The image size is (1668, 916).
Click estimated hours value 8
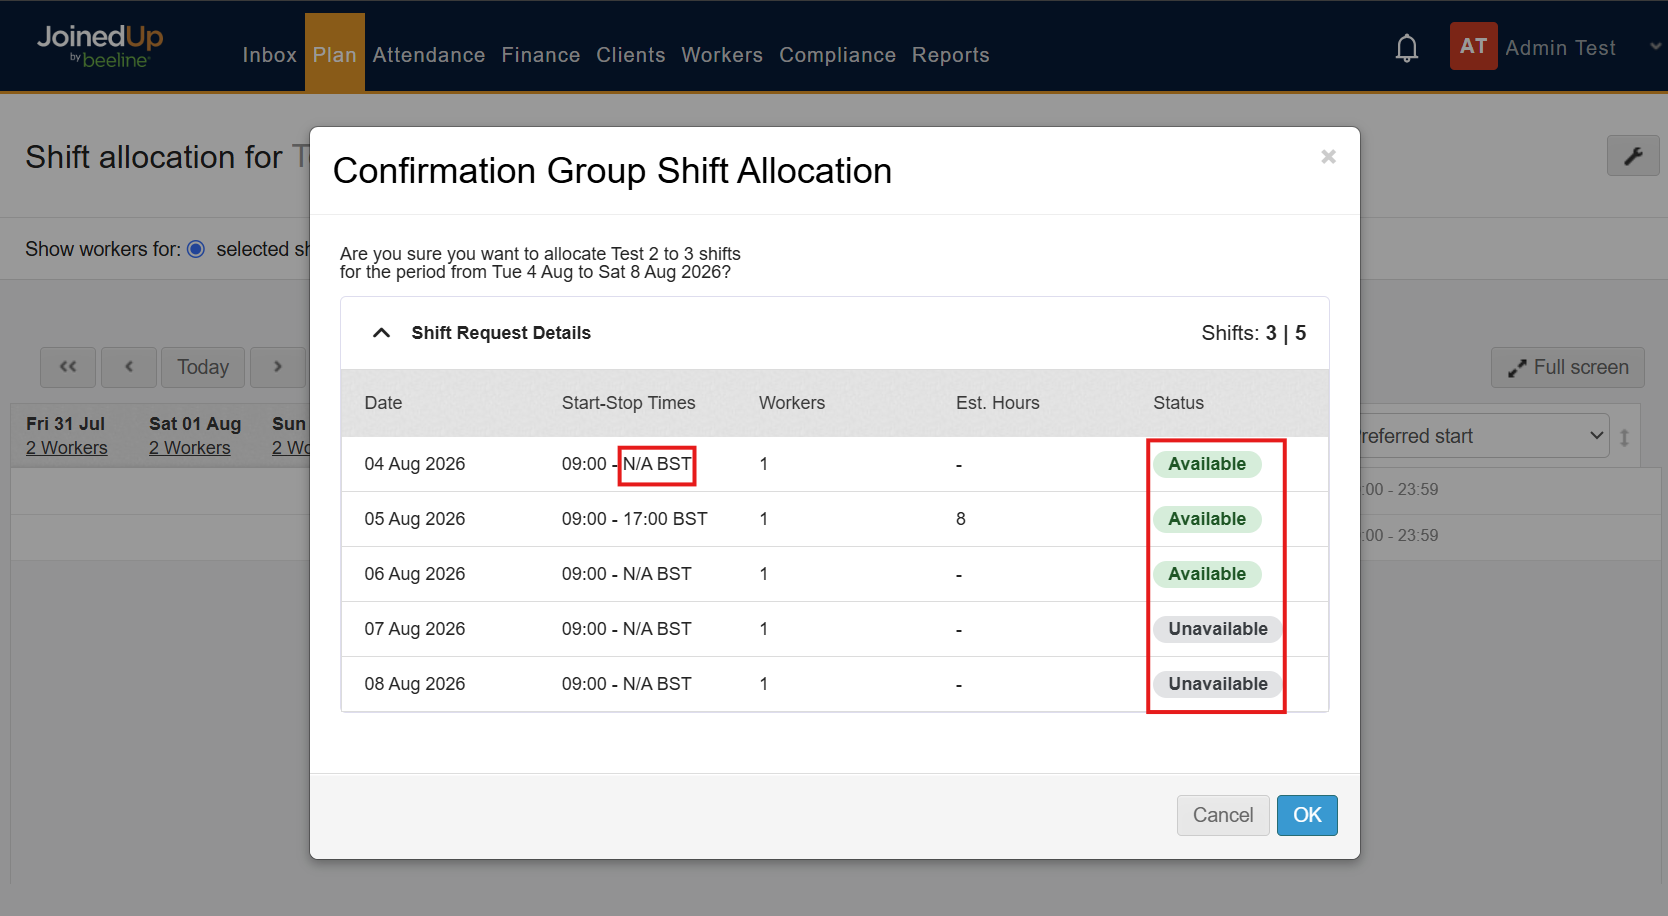961,519
